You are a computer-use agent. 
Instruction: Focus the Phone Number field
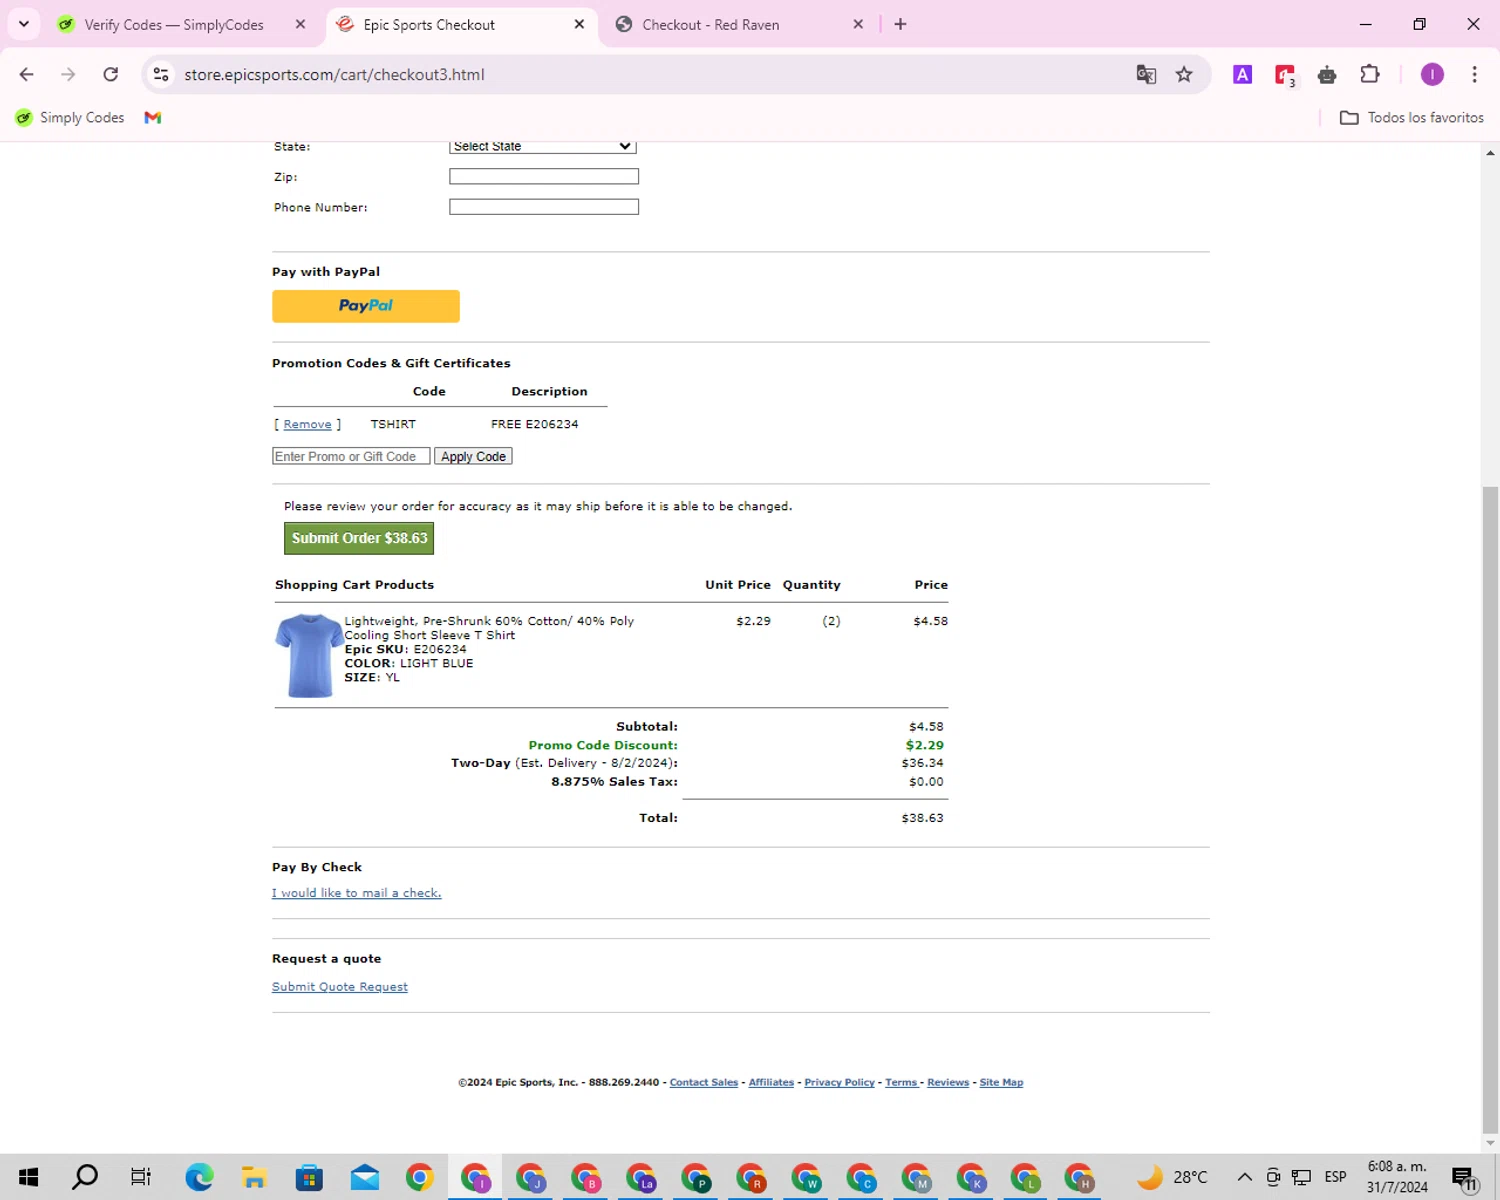tap(544, 207)
